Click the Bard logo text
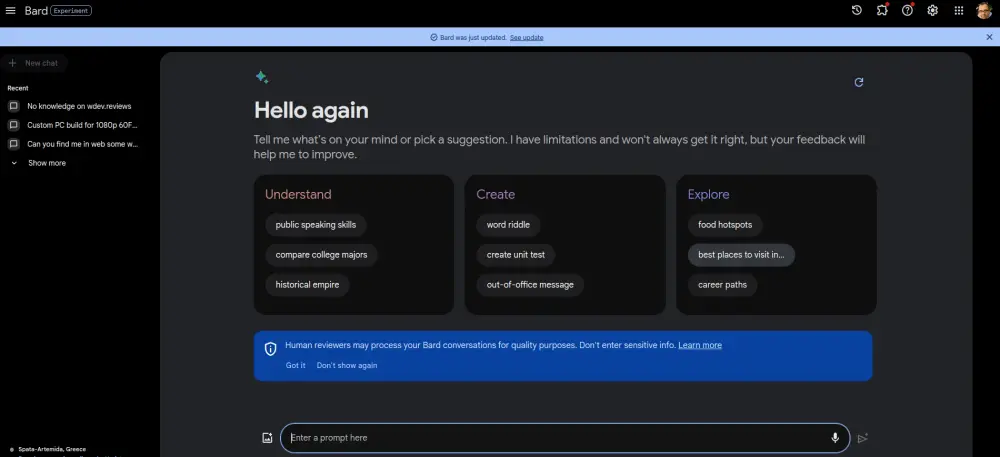This screenshot has width=1000, height=457. coord(36,11)
